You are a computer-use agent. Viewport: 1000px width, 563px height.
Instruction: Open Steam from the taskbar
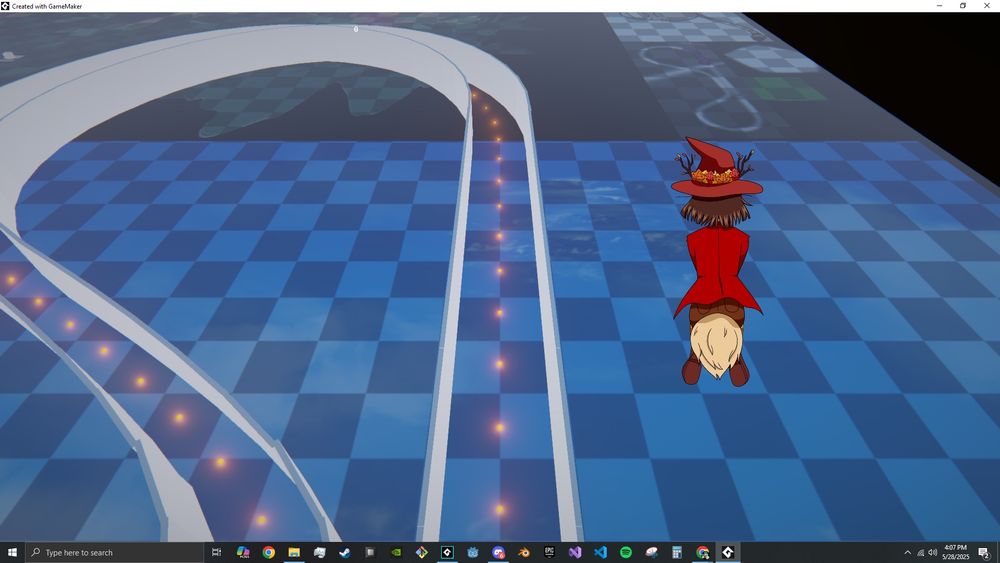(x=345, y=552)
